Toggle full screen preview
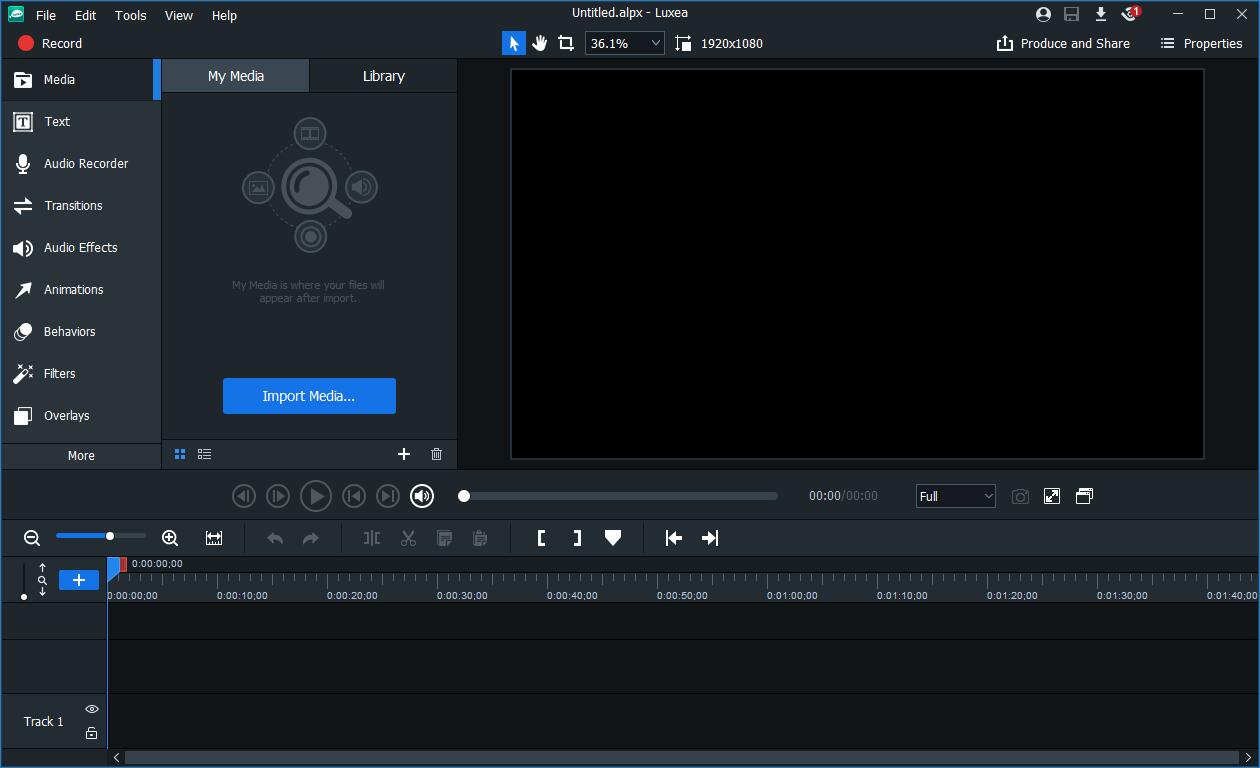 [x=1052, y=496]
